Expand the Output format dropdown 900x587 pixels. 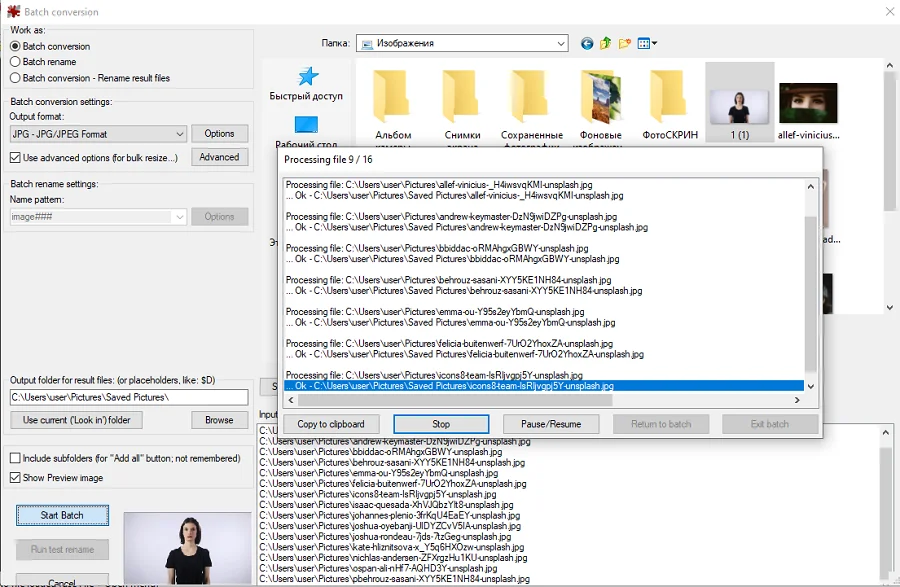tap(179, 134)
